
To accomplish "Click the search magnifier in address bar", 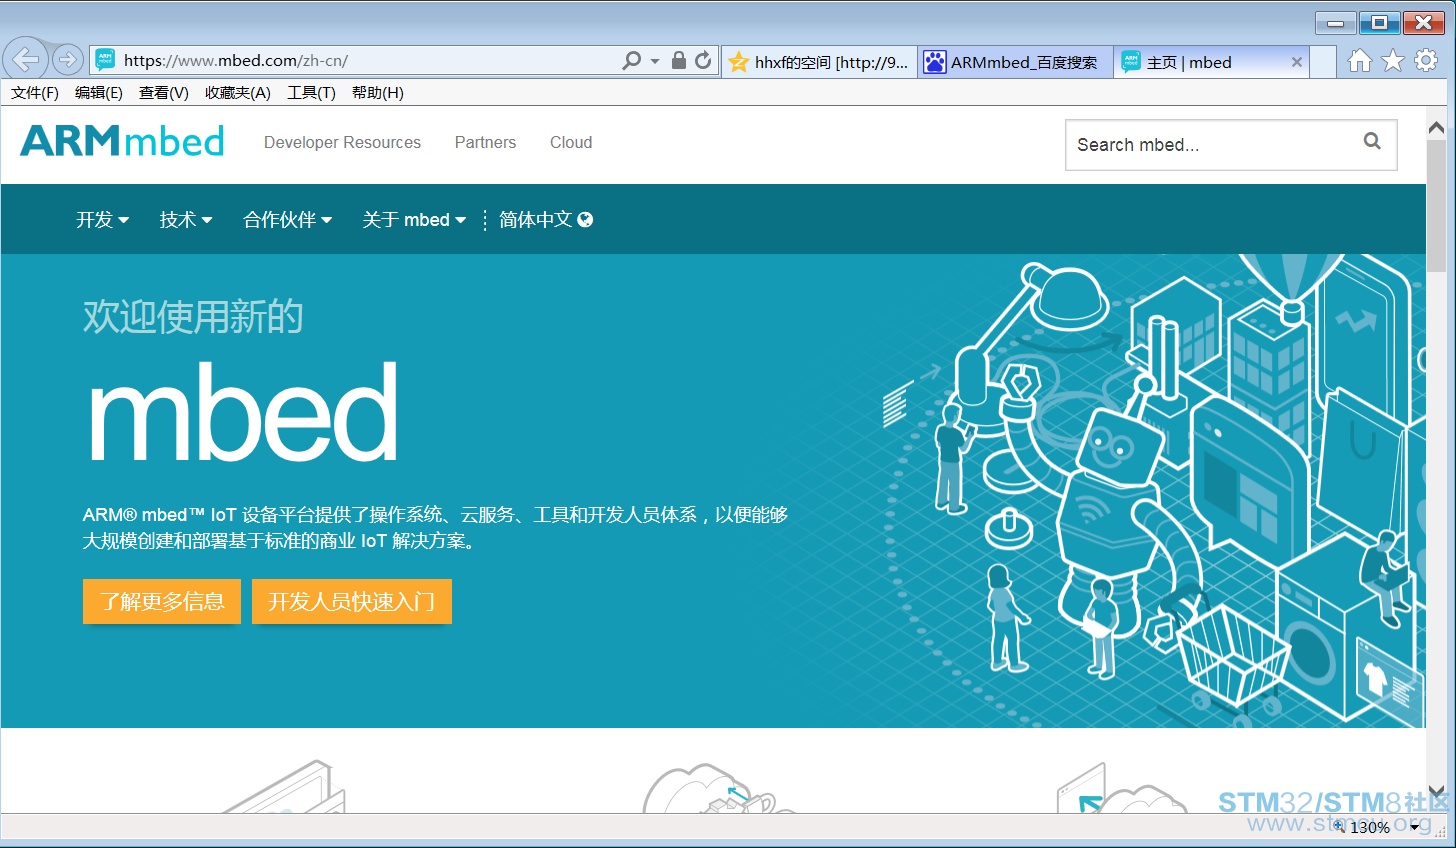I will [x=631, y=60].
